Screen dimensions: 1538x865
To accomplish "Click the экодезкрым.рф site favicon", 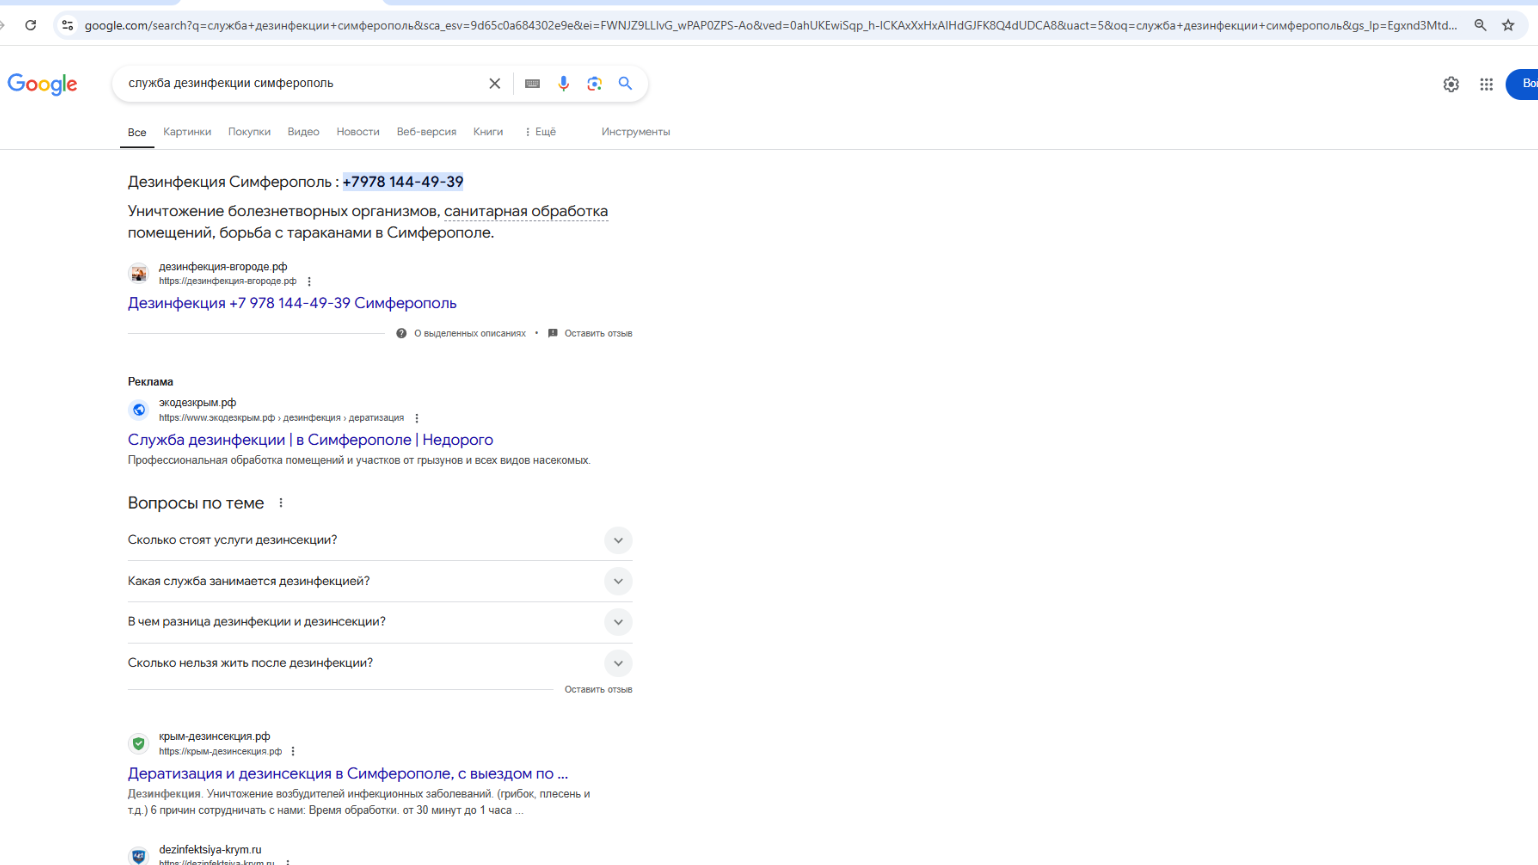I will [x=139, y=410].
